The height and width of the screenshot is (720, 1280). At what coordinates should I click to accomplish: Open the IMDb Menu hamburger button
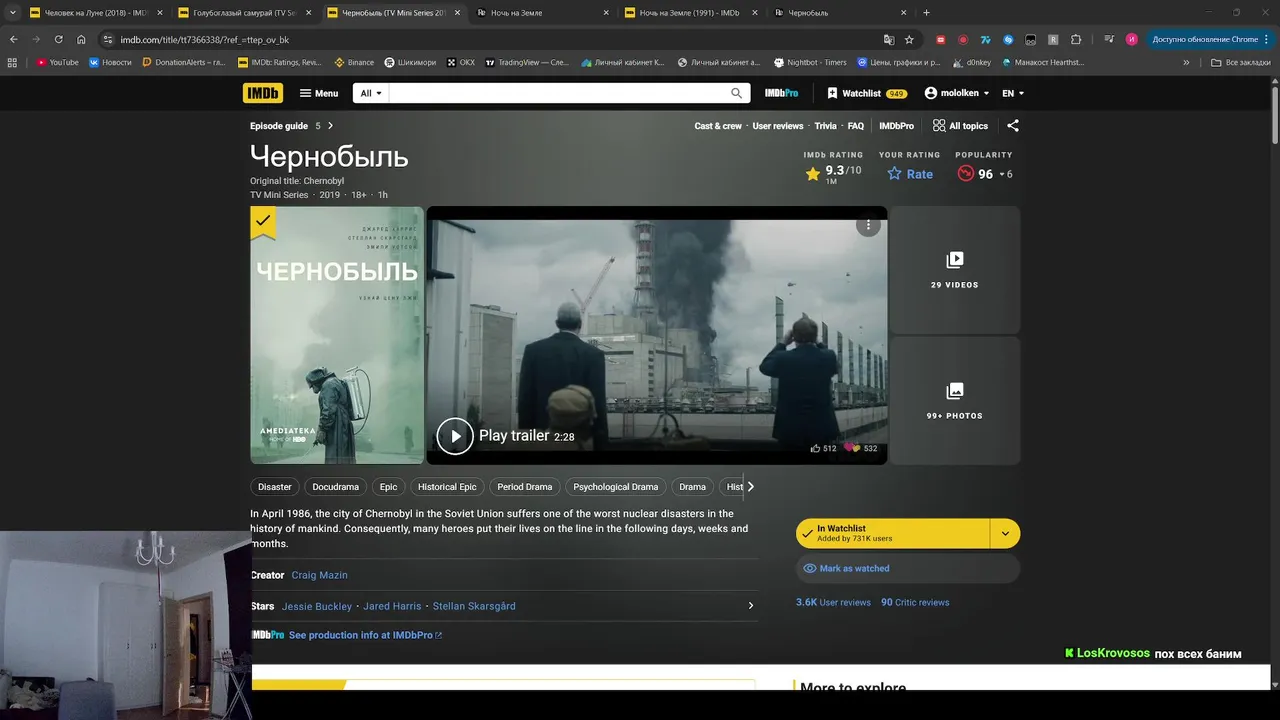(319, 93)
